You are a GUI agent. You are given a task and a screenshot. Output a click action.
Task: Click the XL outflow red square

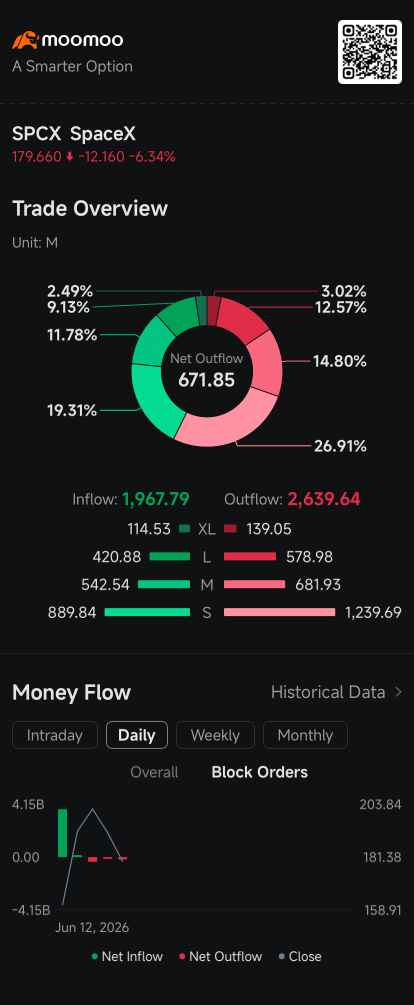230,529
